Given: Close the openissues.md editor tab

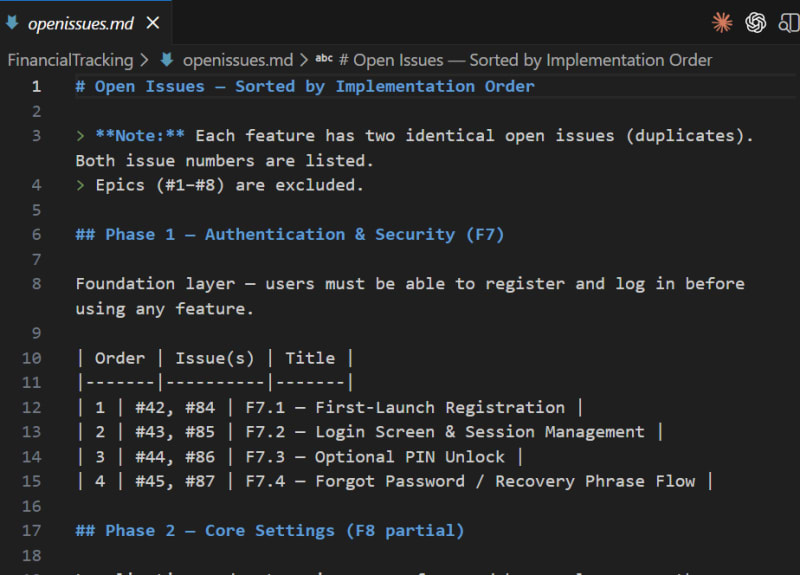Looking at the screenshot, I should 153,22.
